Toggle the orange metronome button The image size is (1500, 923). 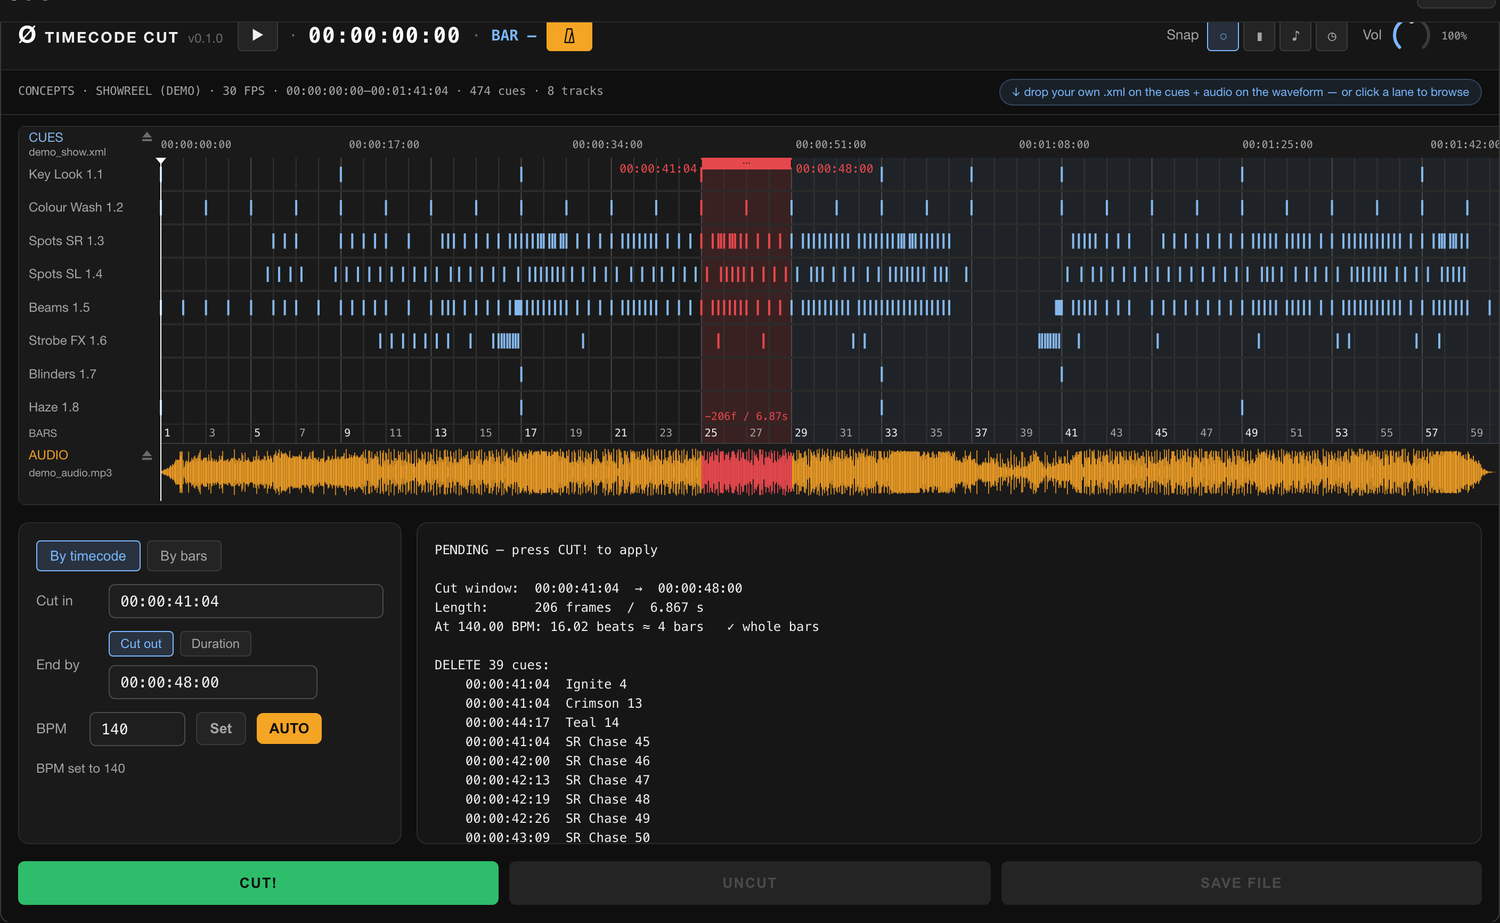(569, 36)
